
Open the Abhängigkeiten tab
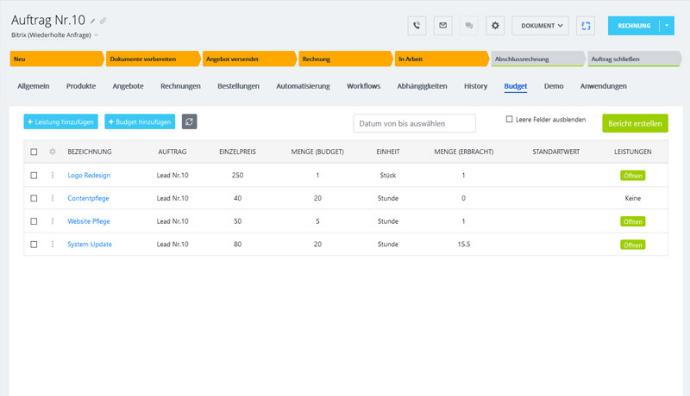(x=422, y=86)
